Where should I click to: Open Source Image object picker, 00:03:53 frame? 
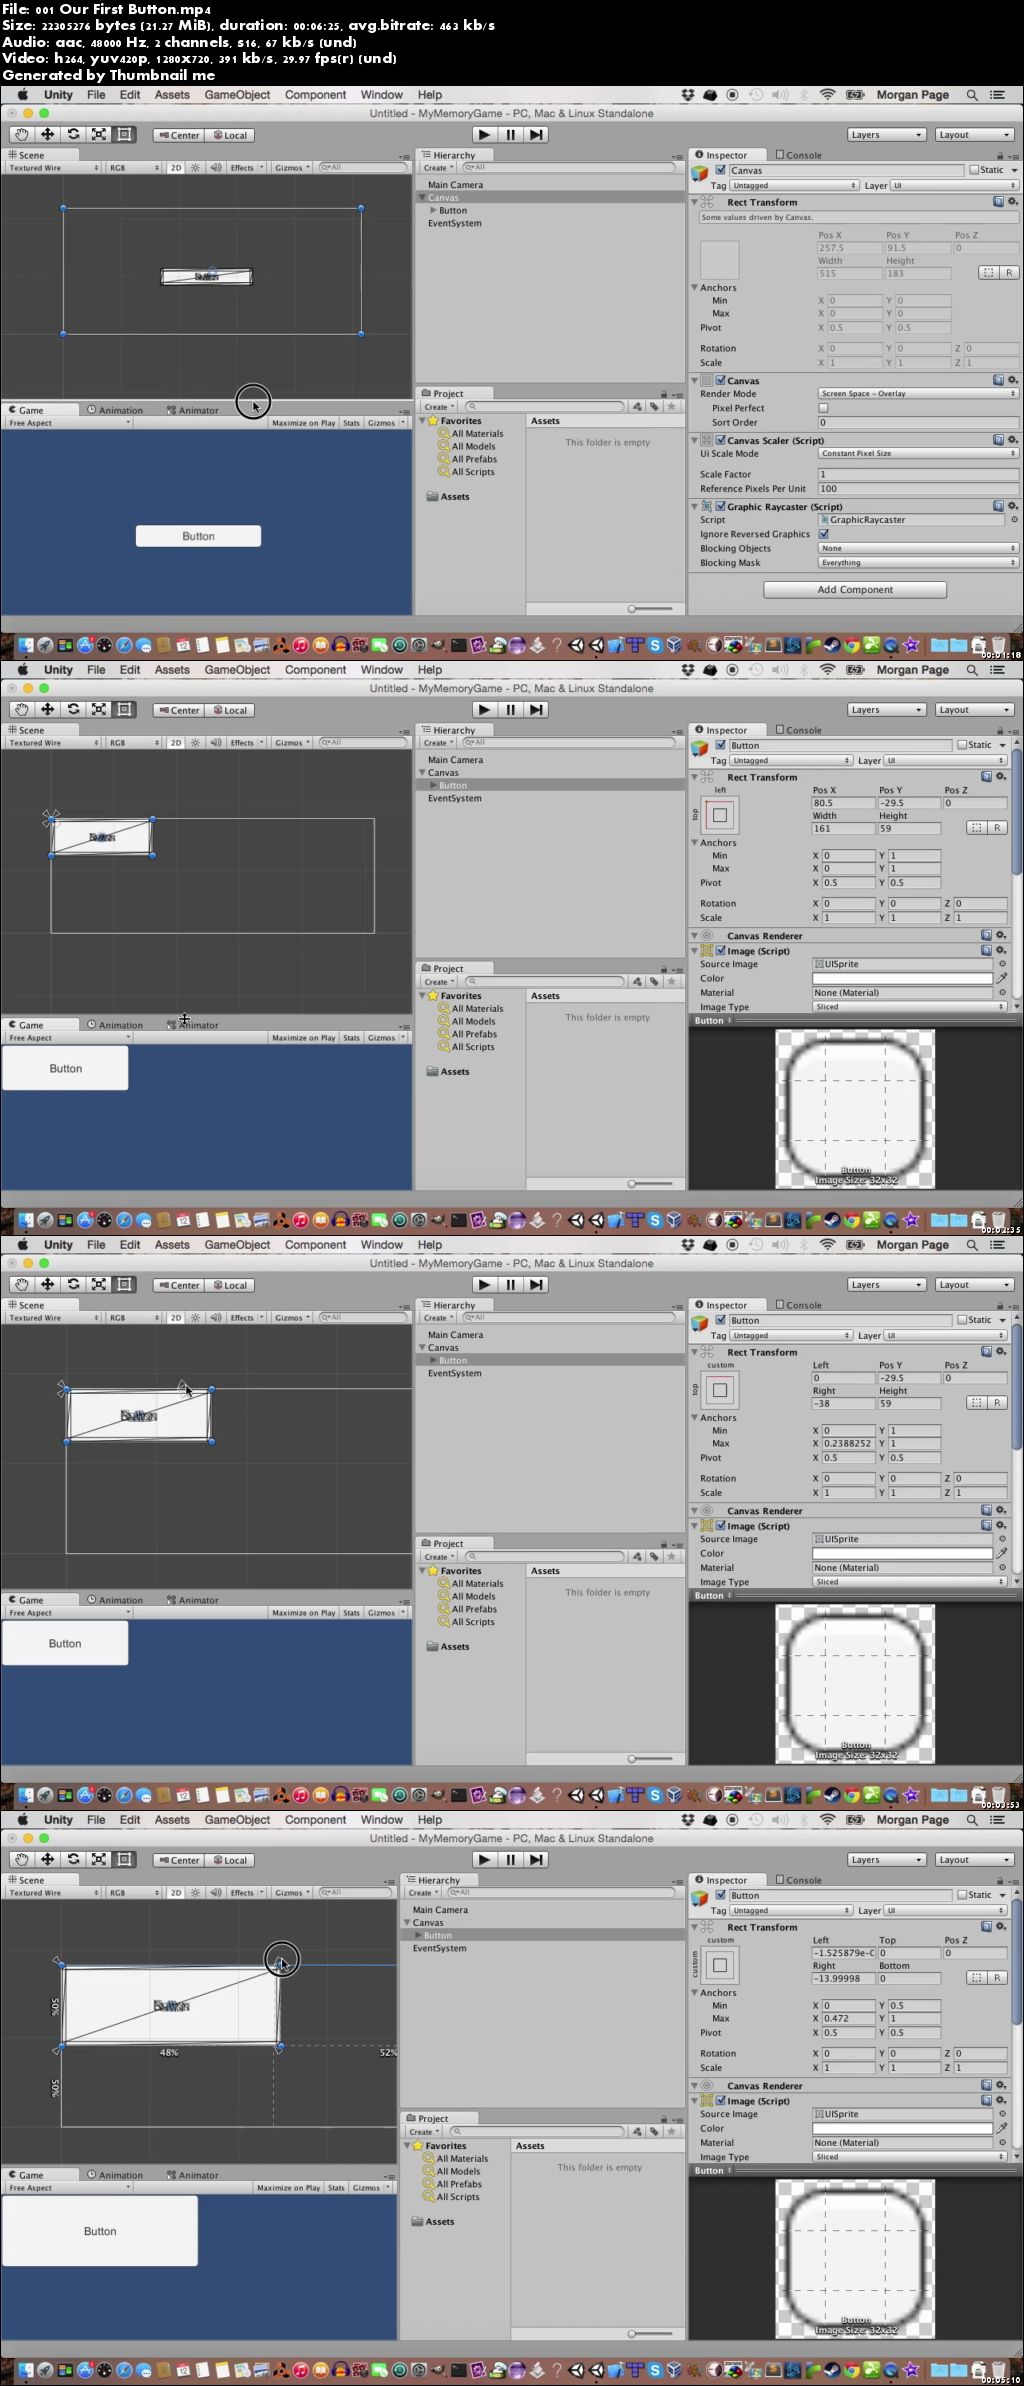[1002, 1539]
